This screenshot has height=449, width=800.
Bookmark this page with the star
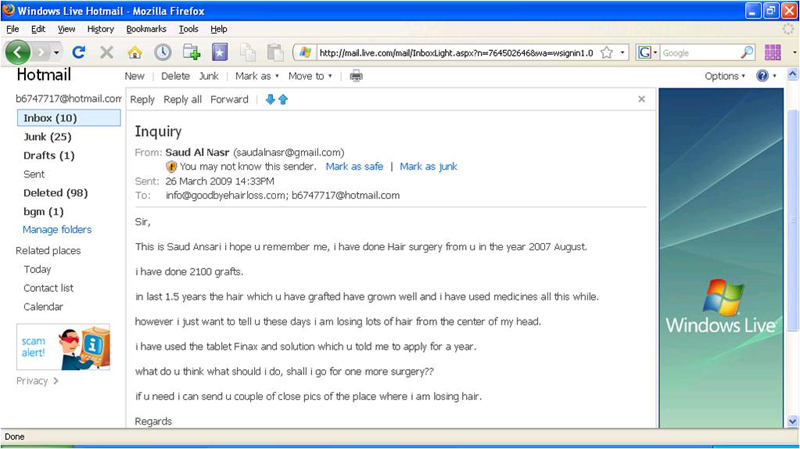(x=607, y=53)
